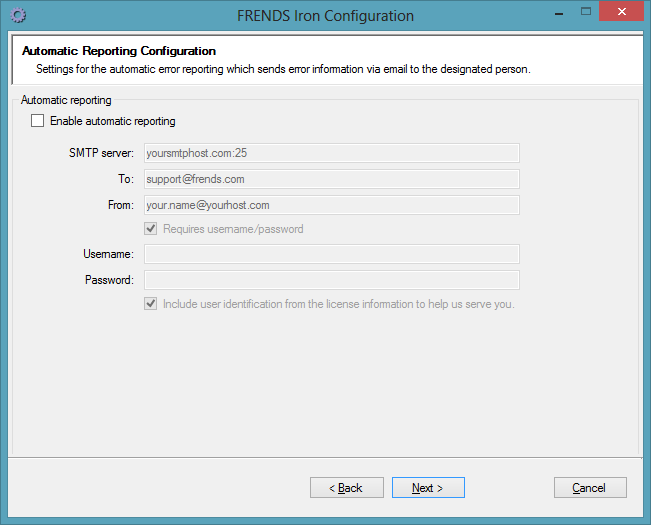Focus the SMTP server input field
This screenshot has width=651, height=525.
click(332, 153)
